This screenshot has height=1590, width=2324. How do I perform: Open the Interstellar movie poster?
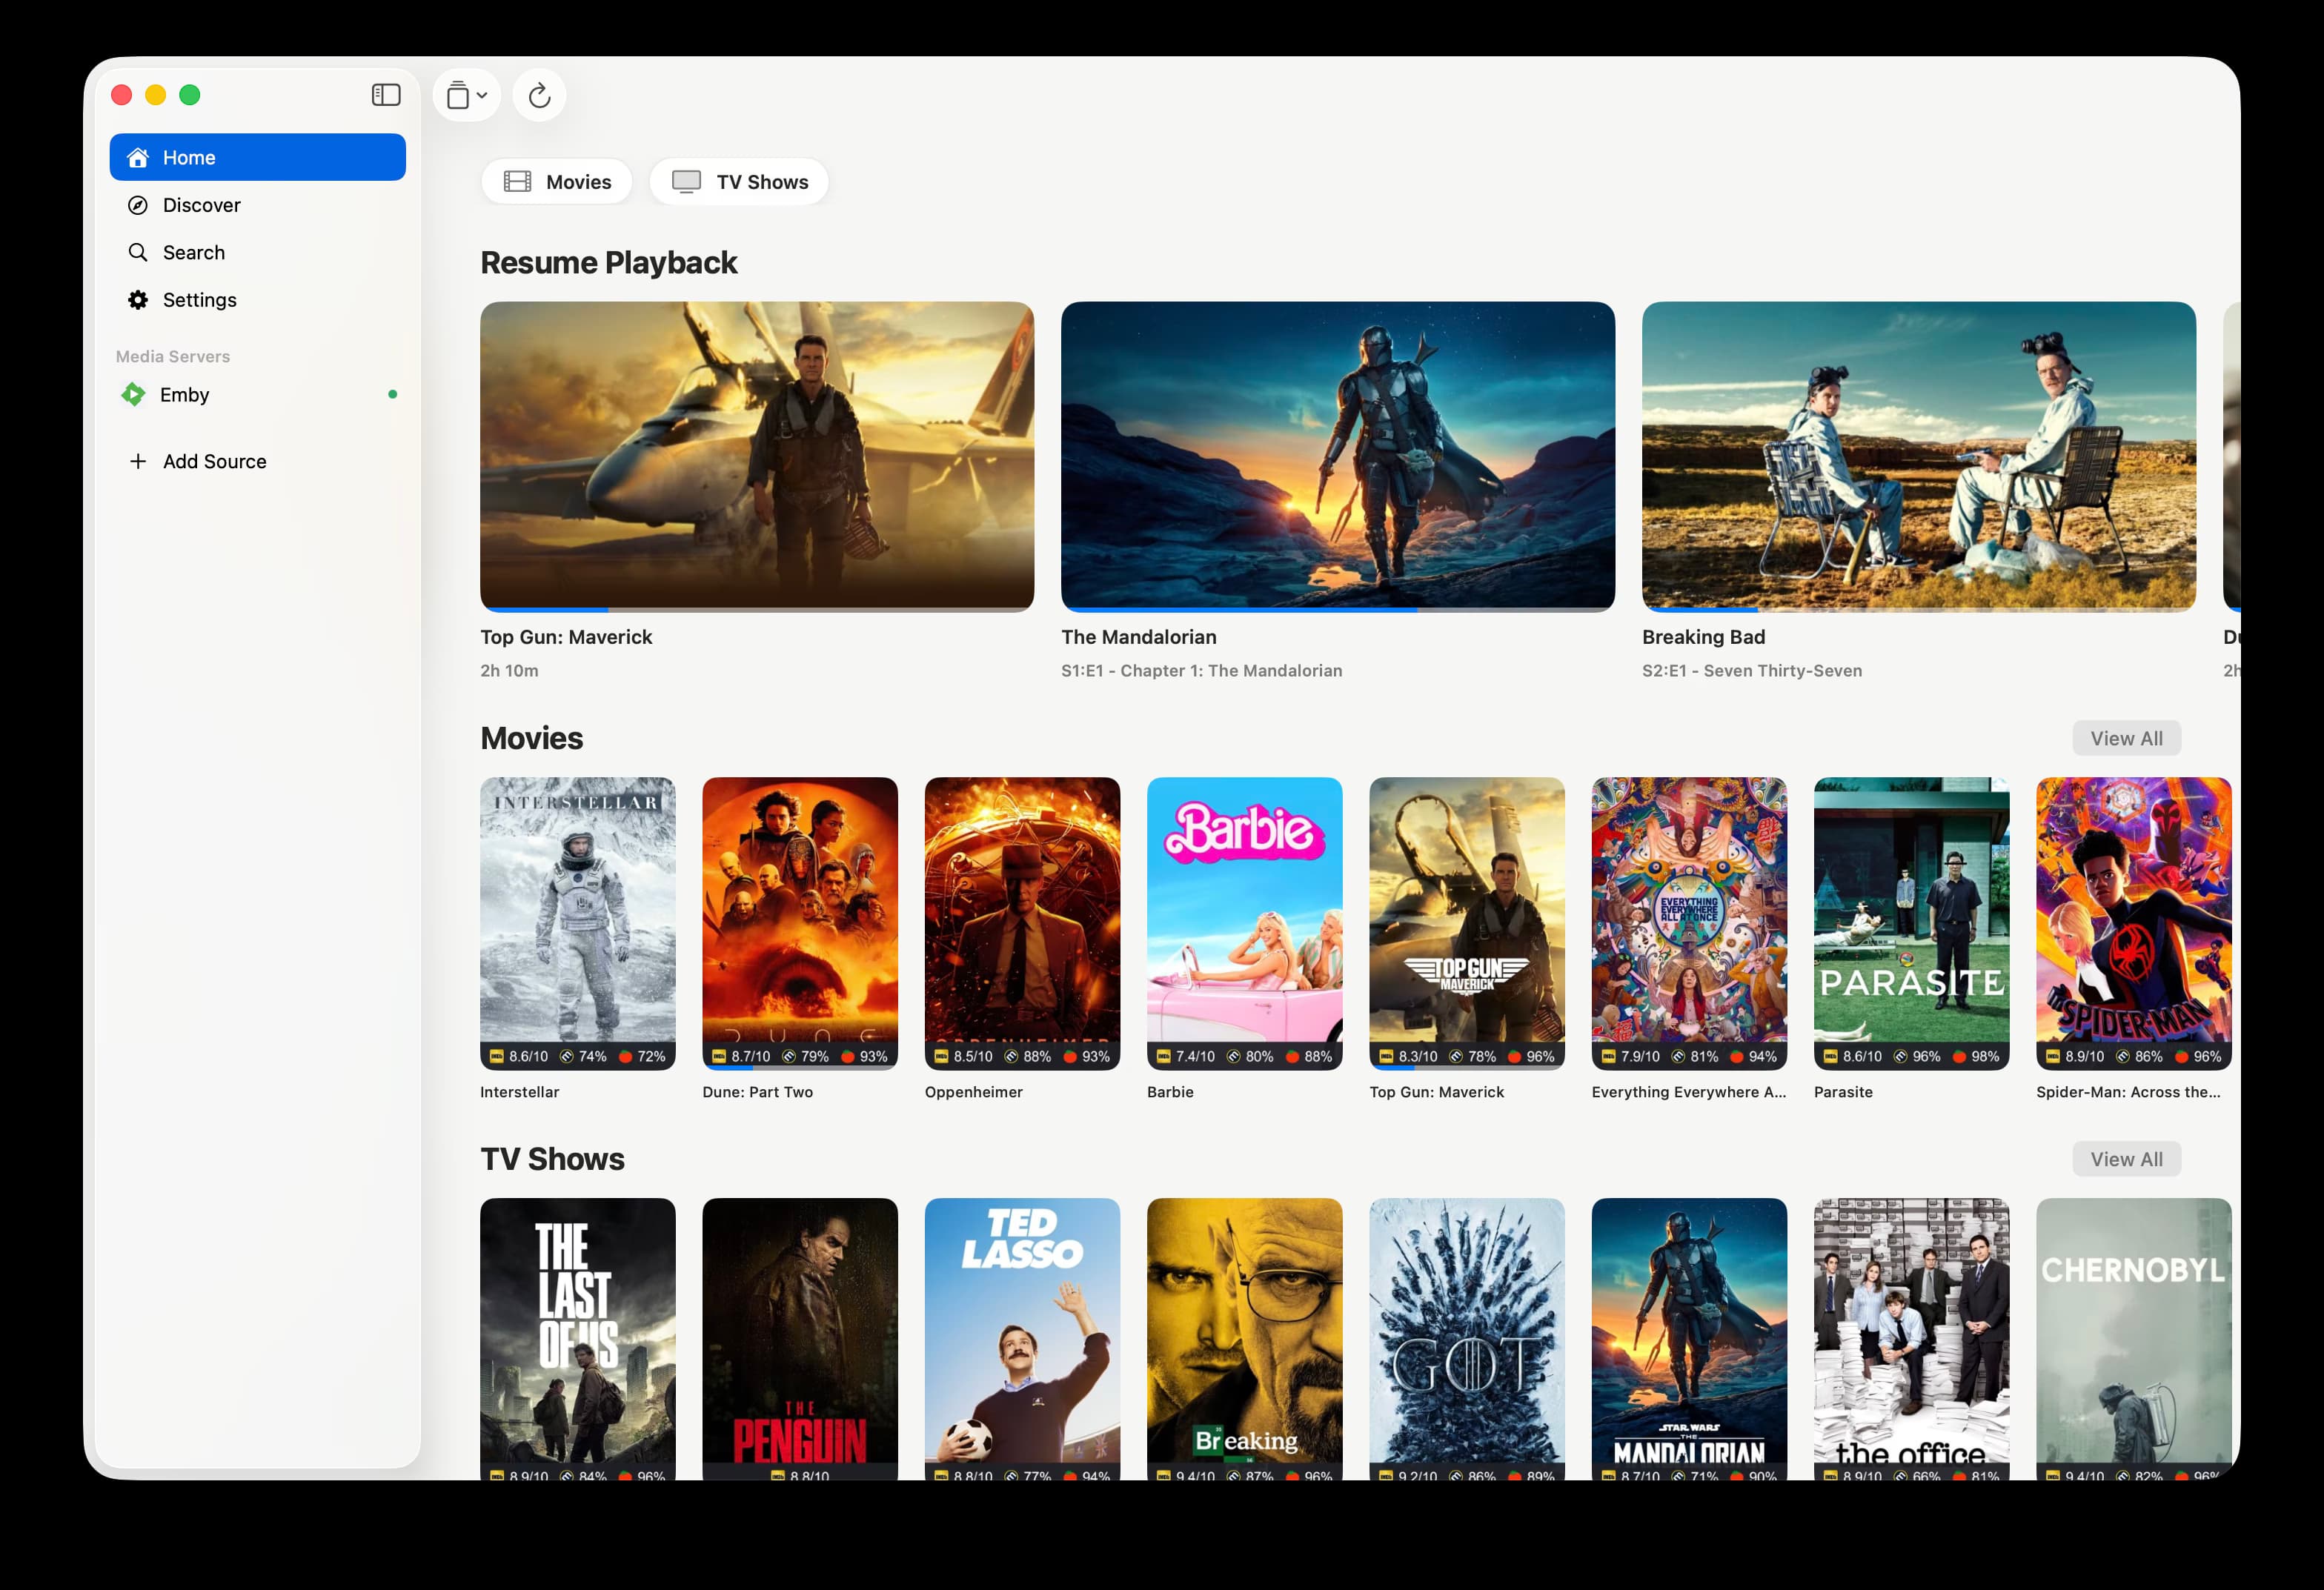(x=578, y=923)
